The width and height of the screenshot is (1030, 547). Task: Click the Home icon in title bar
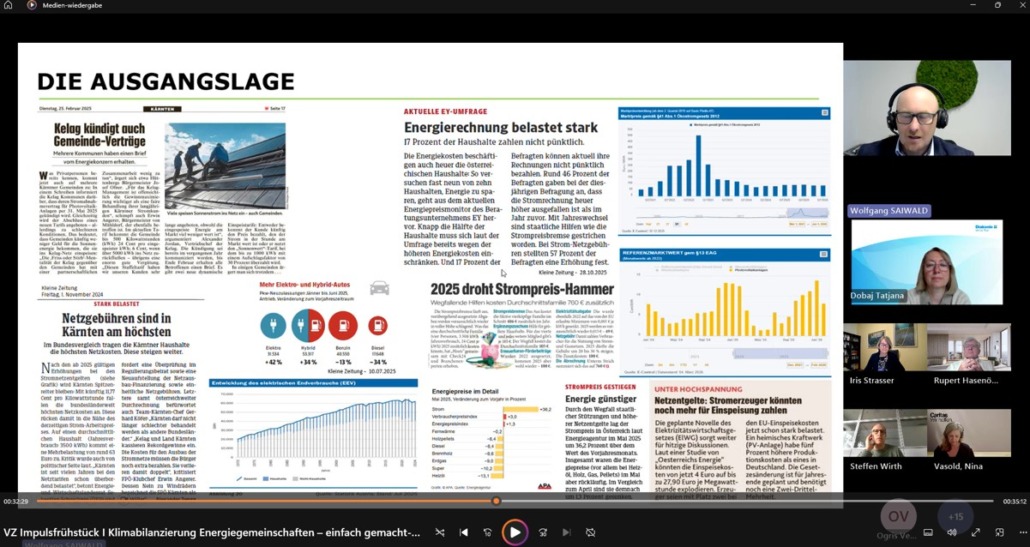[x=10, y=5]
